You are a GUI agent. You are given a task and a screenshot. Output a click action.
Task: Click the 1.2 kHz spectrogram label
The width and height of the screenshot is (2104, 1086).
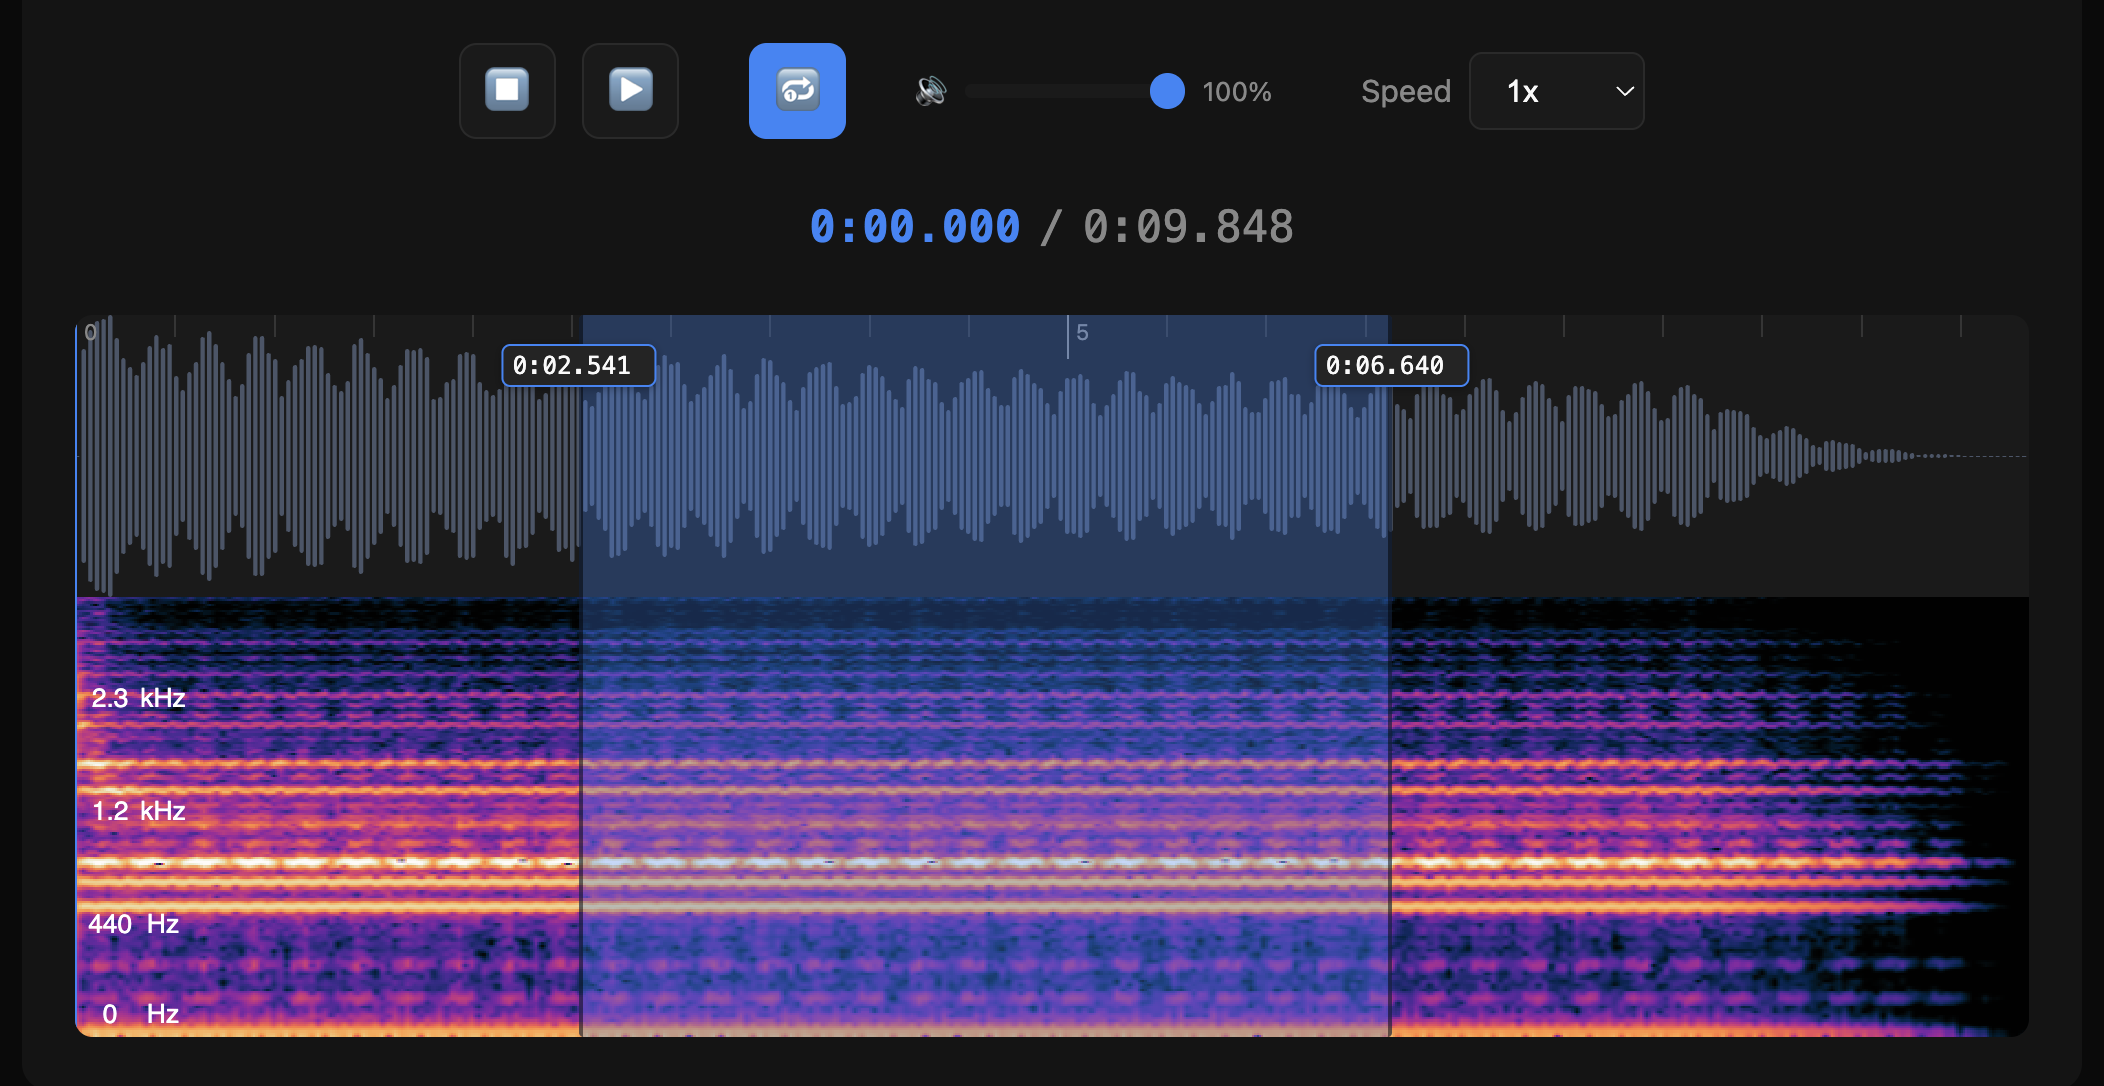coord(138,811)
